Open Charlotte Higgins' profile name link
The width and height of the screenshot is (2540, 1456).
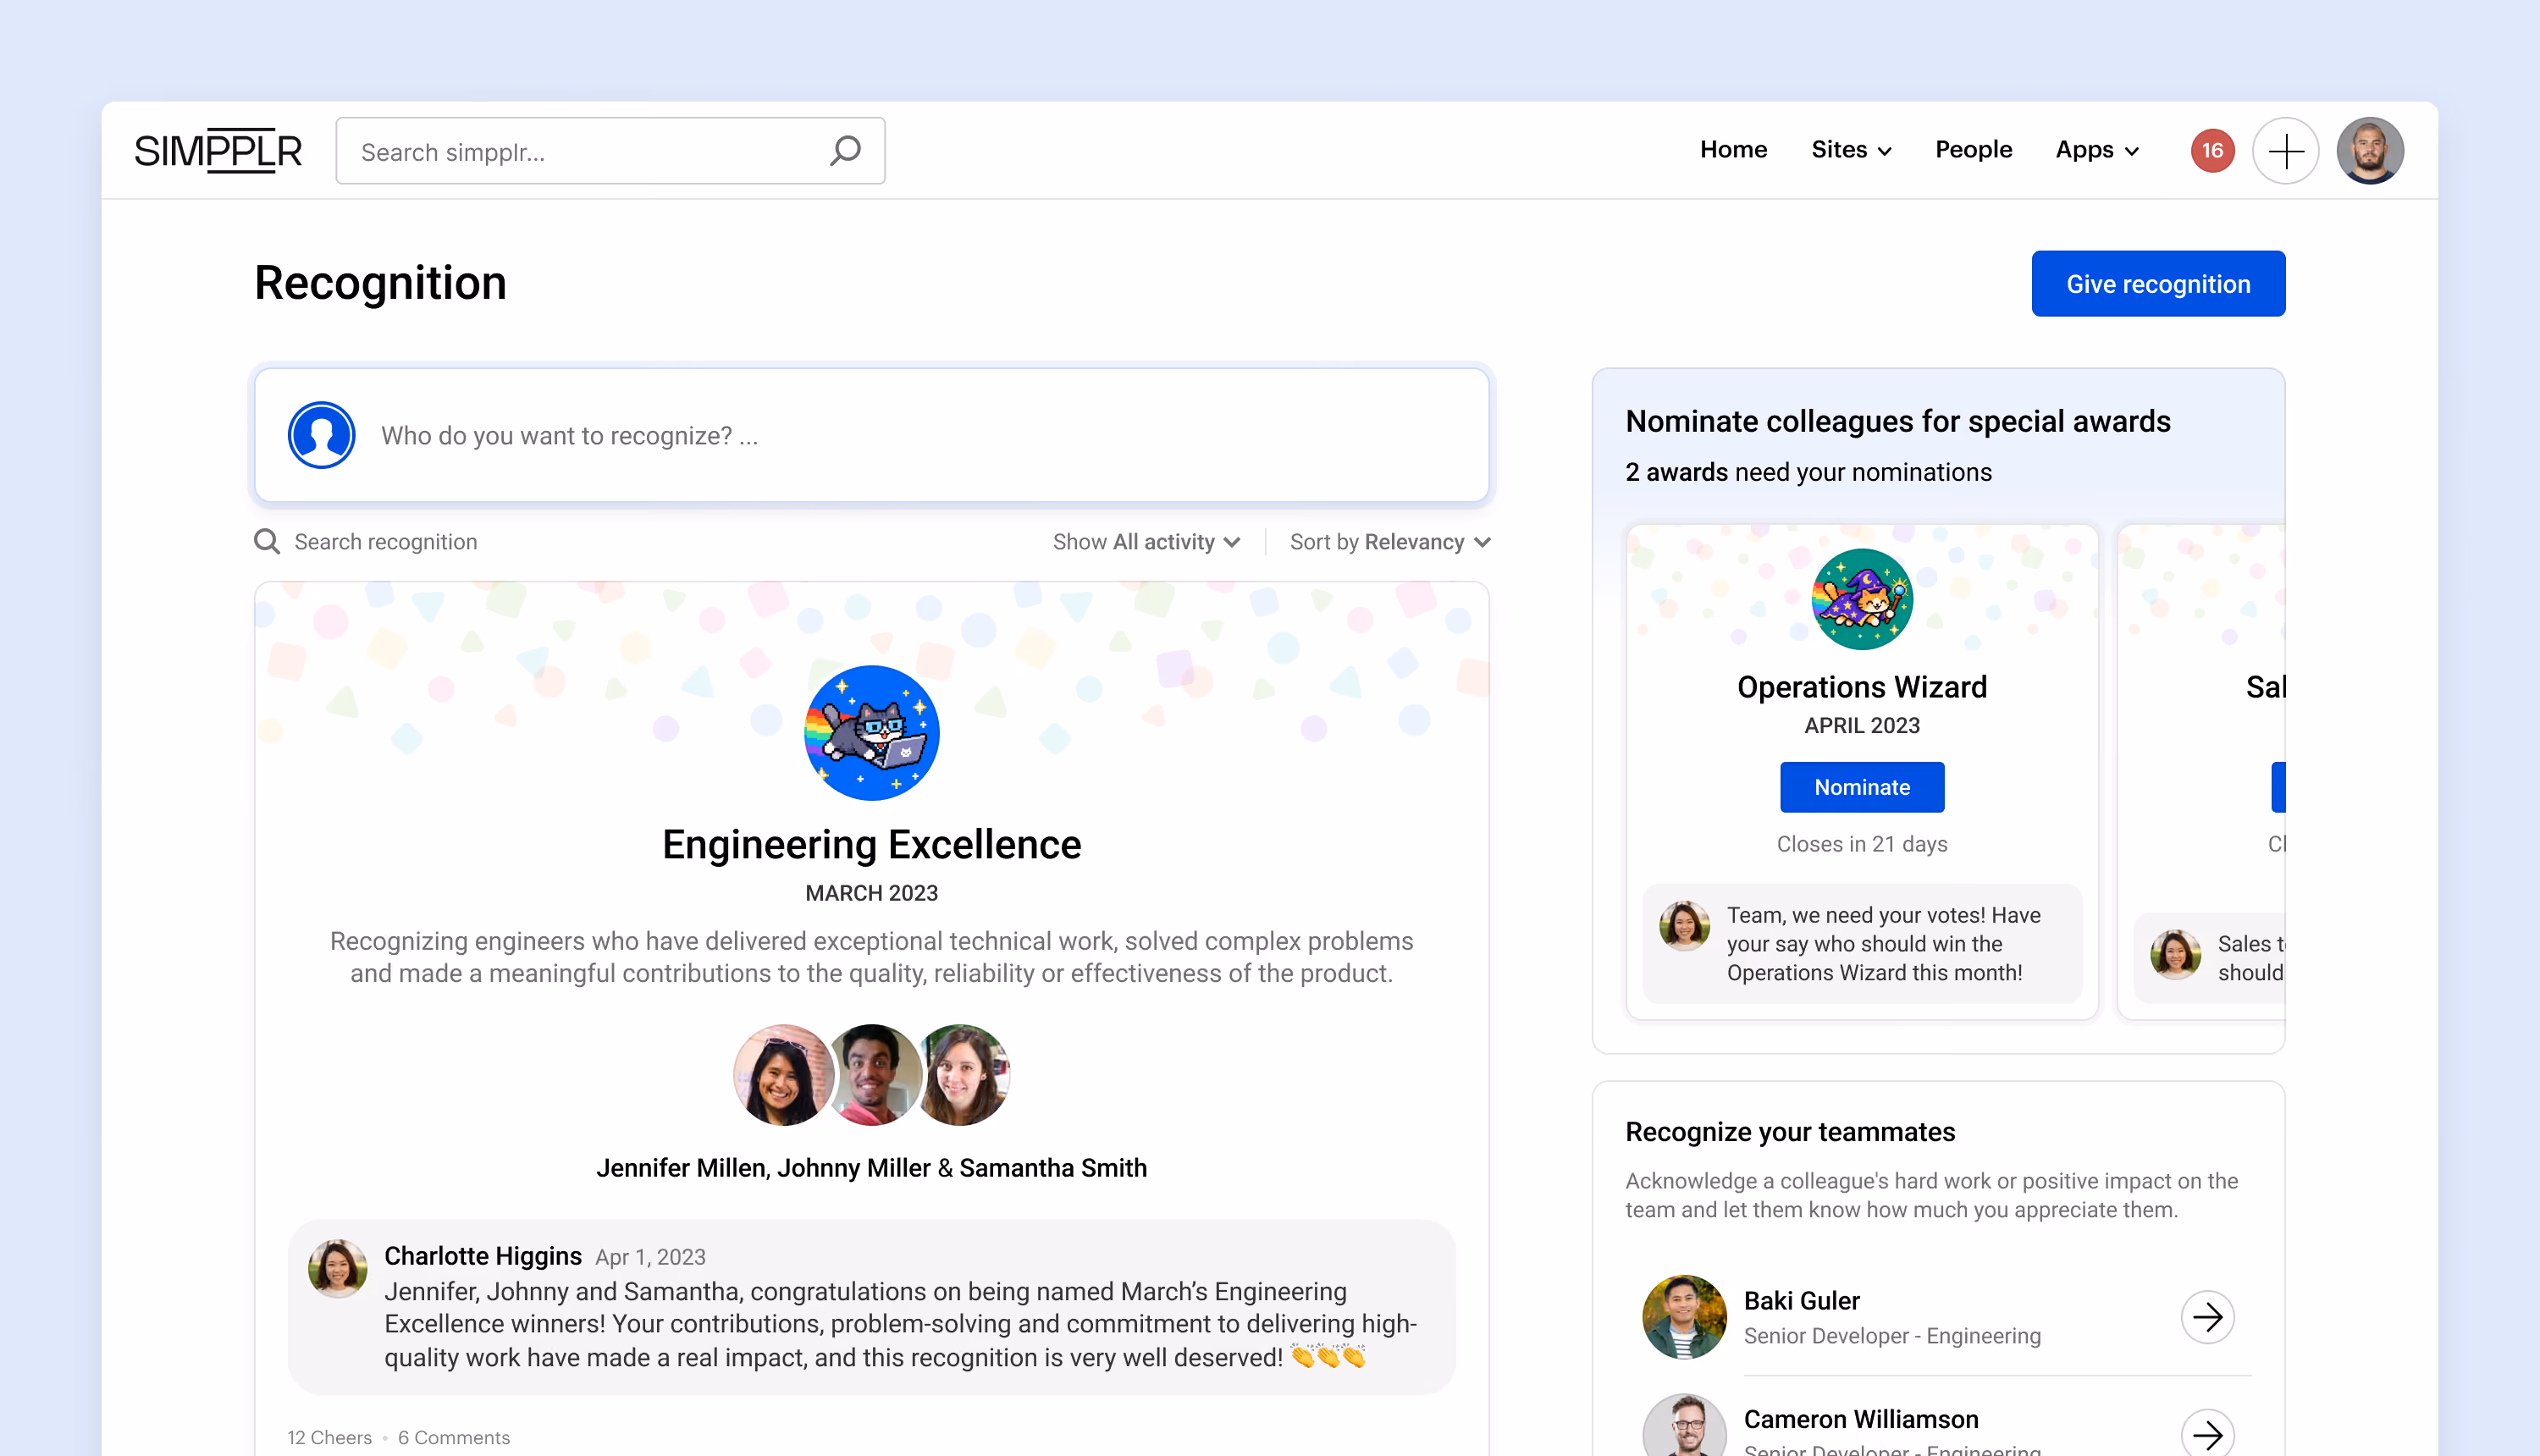point(483,1256)
